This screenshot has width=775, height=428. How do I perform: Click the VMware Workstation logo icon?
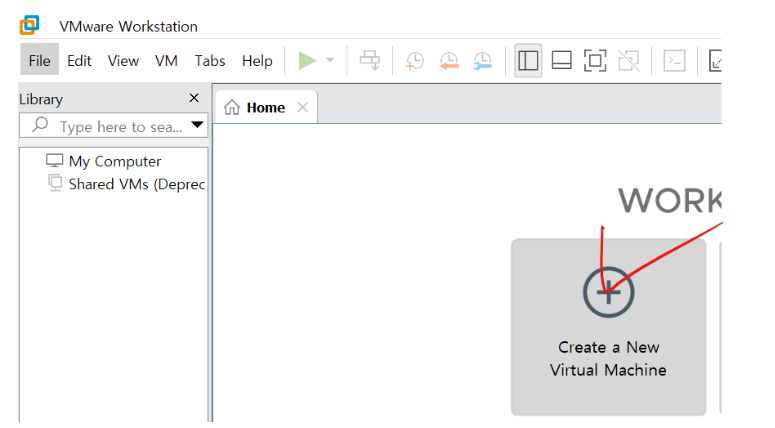(29, 25)
